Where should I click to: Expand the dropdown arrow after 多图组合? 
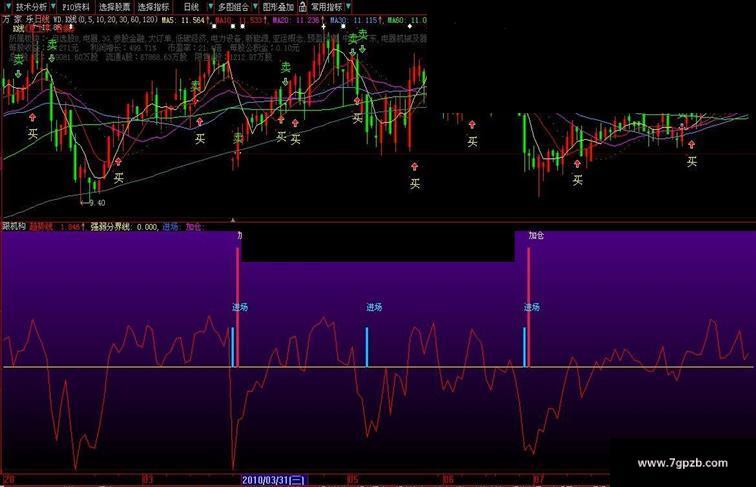tap(256, 7)
